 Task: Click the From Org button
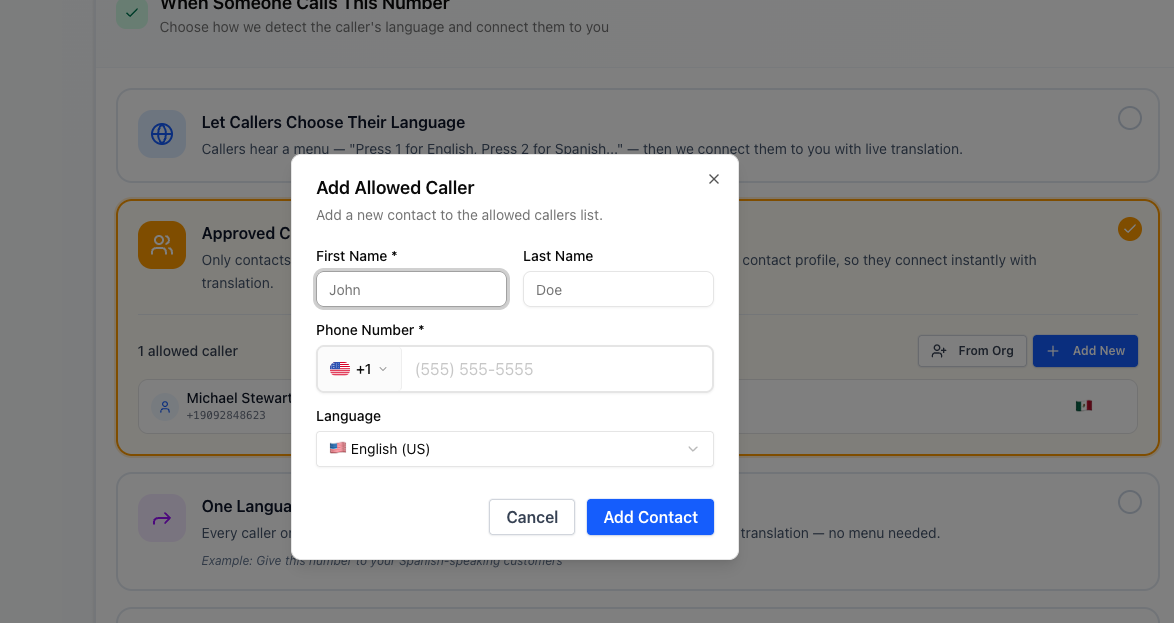click(x=971, y=351)
